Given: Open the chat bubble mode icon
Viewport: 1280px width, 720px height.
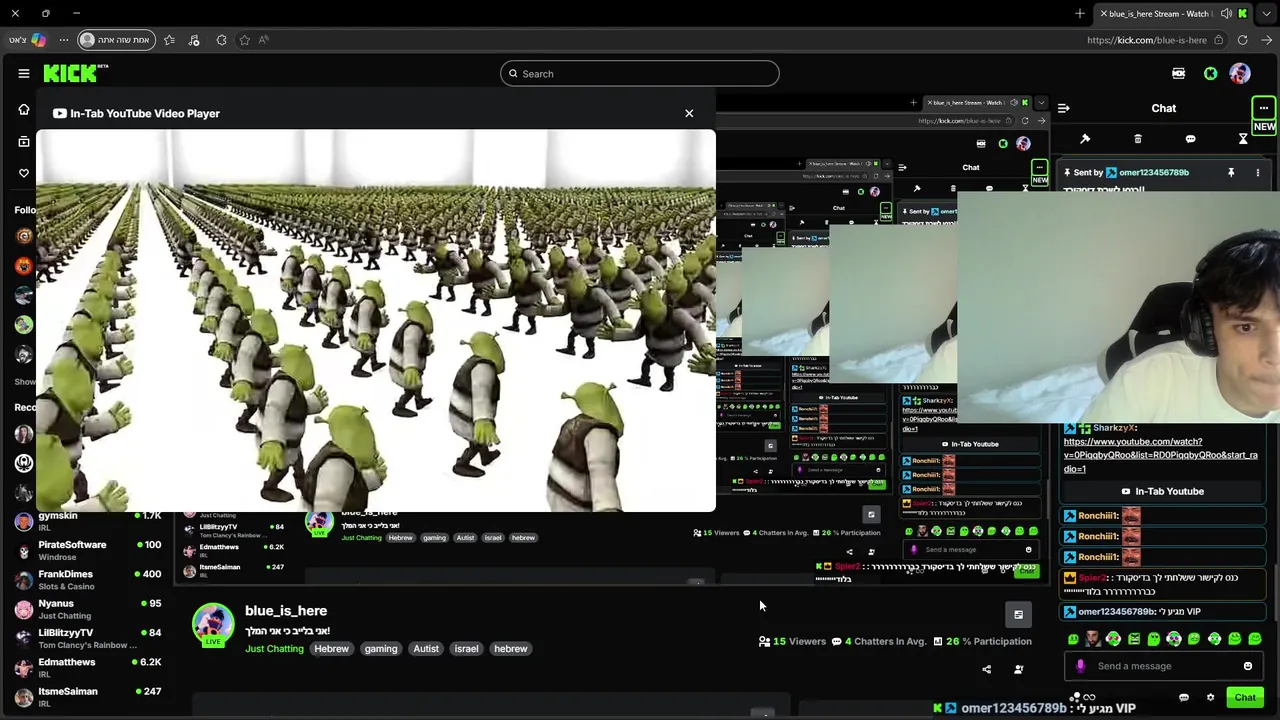Looking at the screenshot, I should point(1190,139).
